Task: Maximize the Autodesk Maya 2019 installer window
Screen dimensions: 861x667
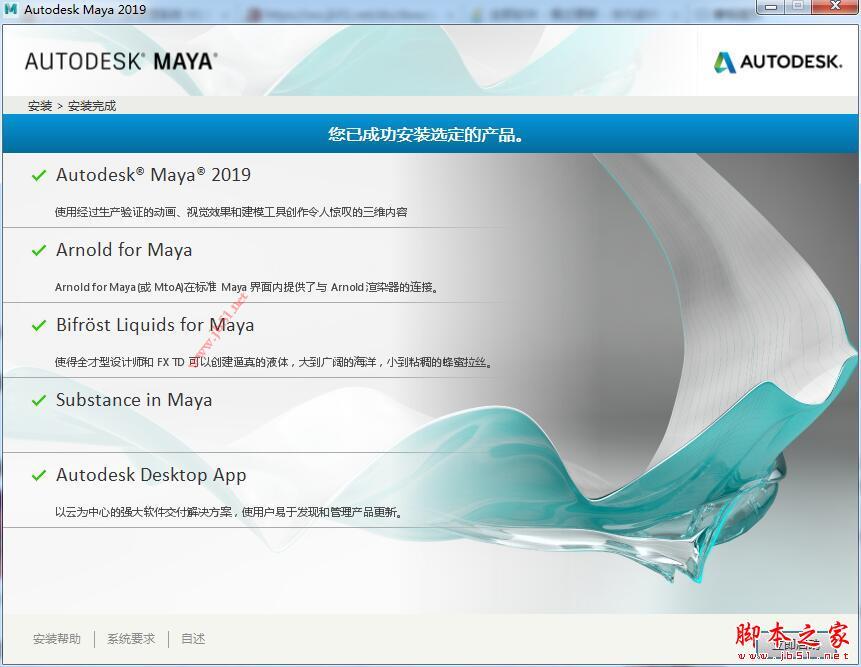Action: click(798, 7)
